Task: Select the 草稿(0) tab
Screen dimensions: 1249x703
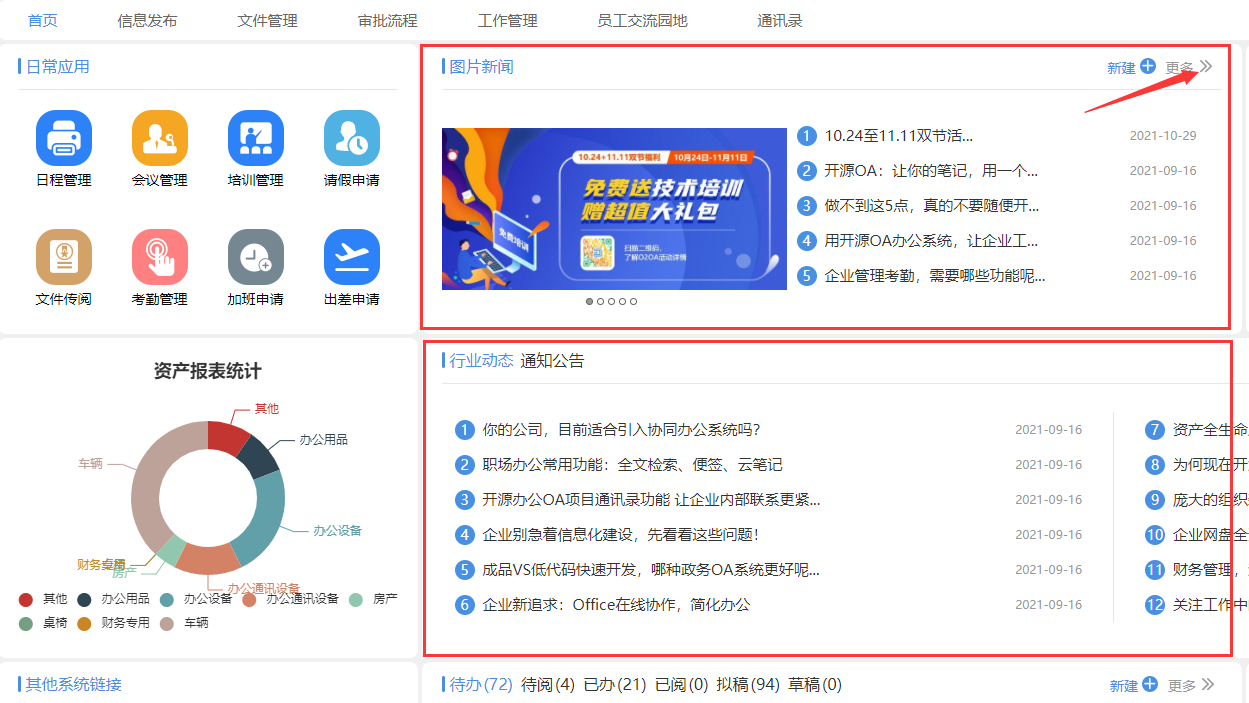Action: [x=815, y=684]
